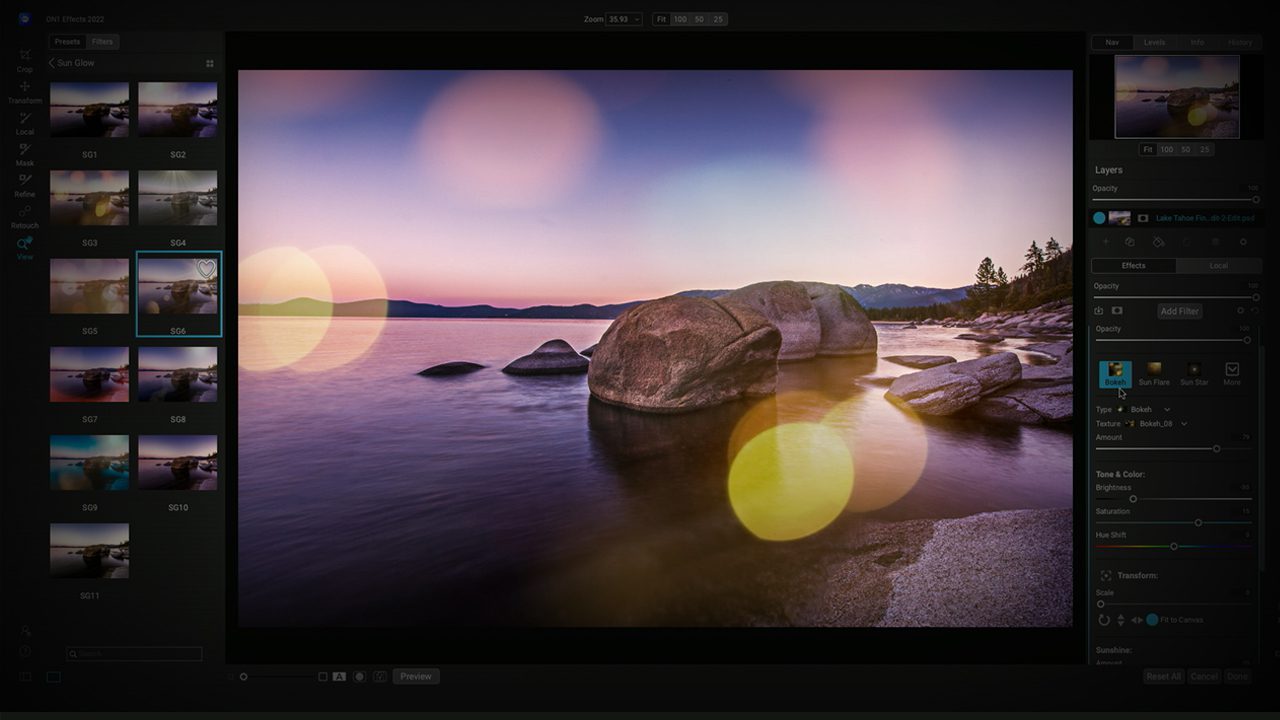1280x720 pixels.
Task: Click the Done button
Action: coord(1238,677)
